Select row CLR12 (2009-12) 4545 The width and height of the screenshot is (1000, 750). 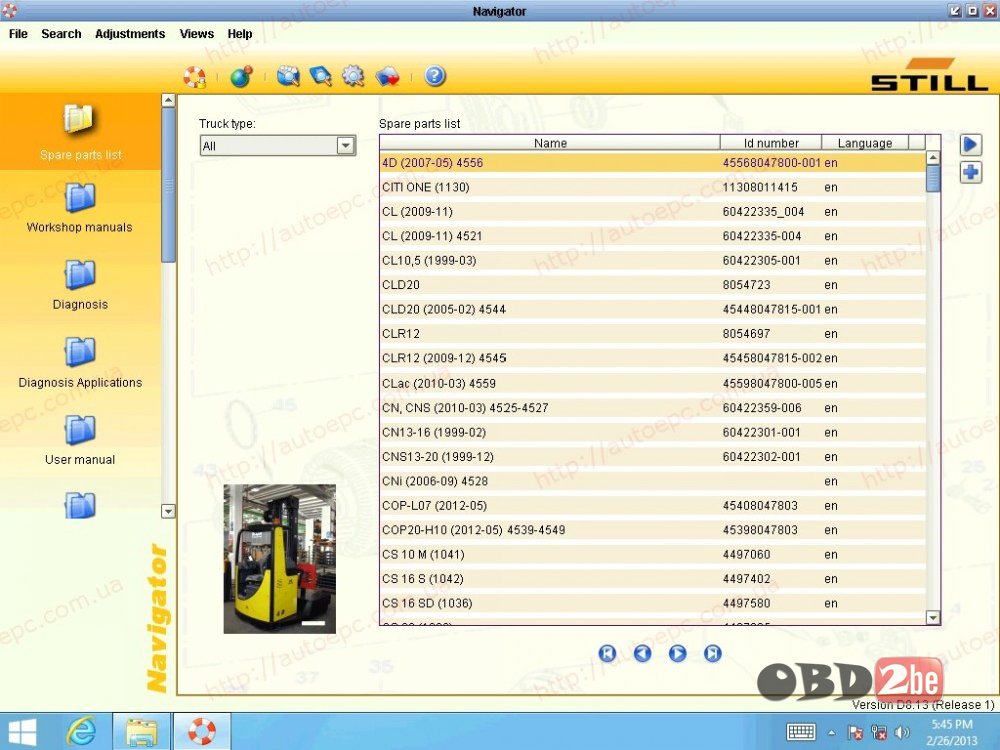[x=652, y=358]
